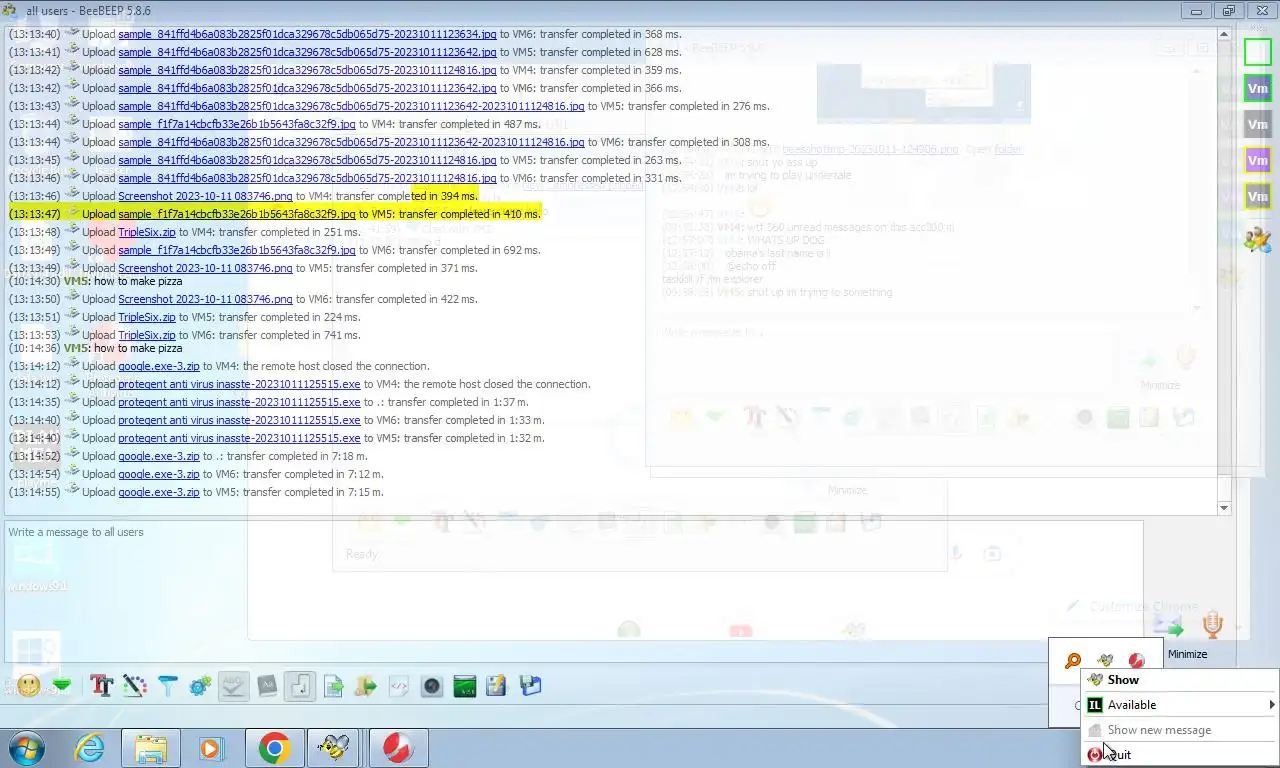Choose Show in the tray menu

(1180, 680)
